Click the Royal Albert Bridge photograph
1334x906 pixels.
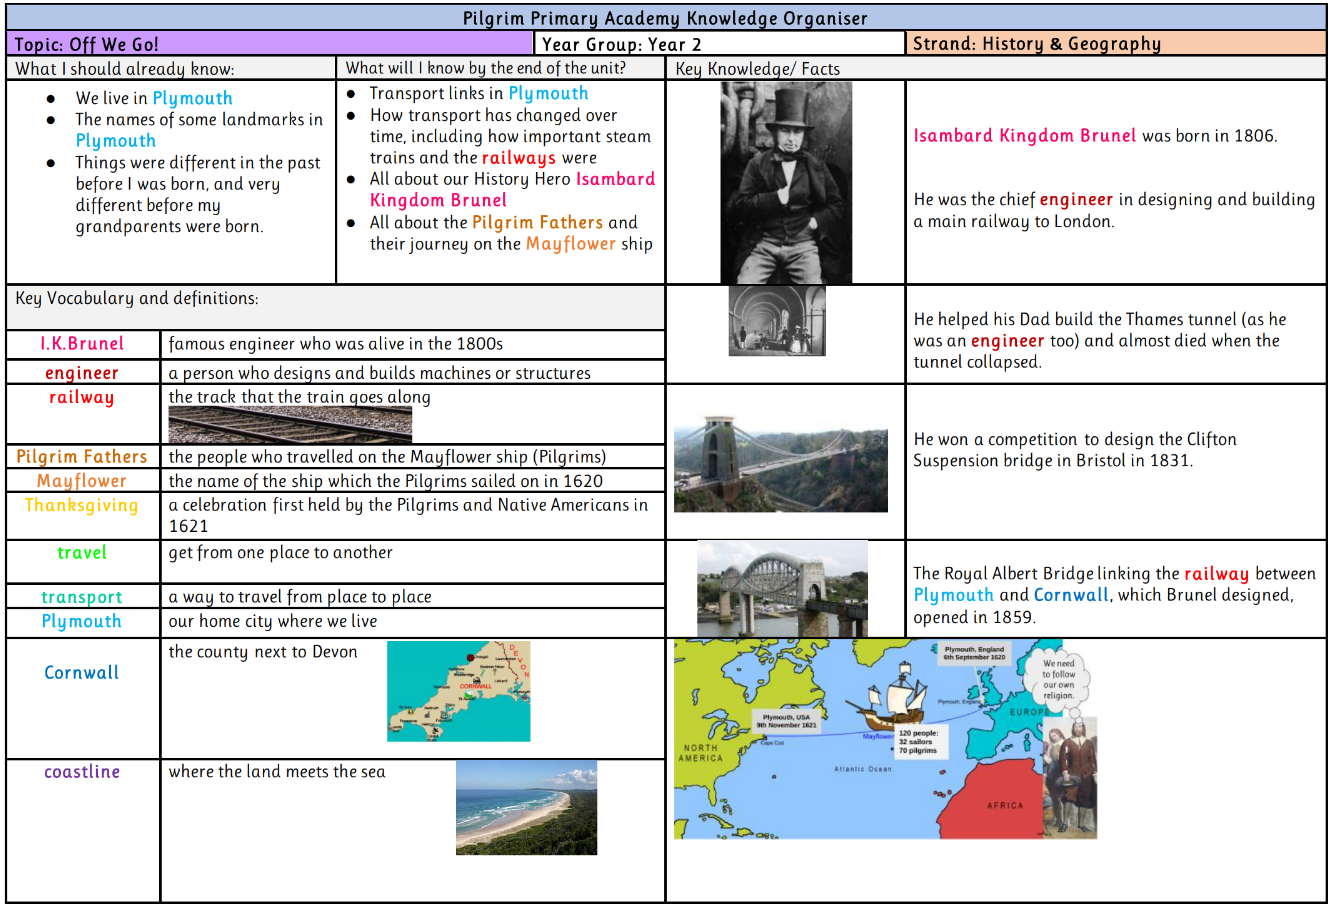click(x=782, y=589)
